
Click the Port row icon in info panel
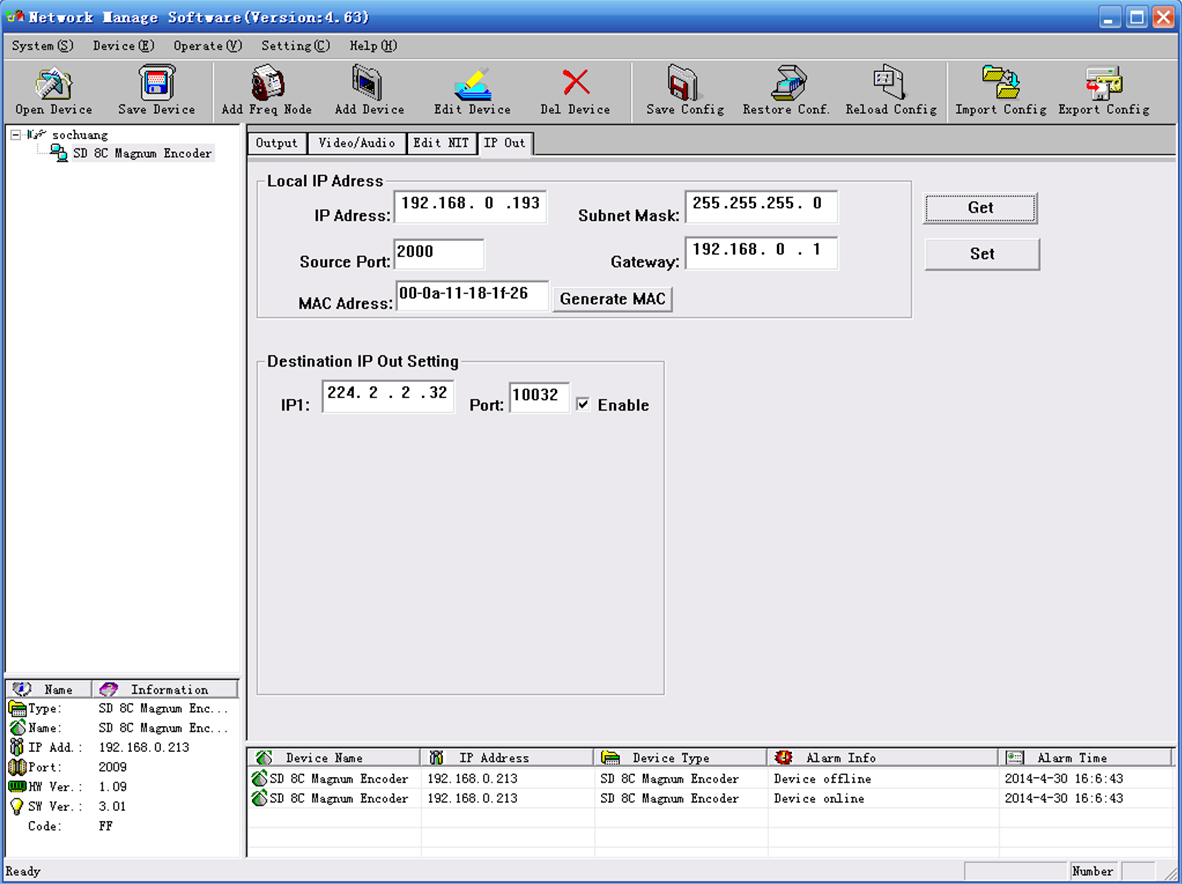coord(17,767)
